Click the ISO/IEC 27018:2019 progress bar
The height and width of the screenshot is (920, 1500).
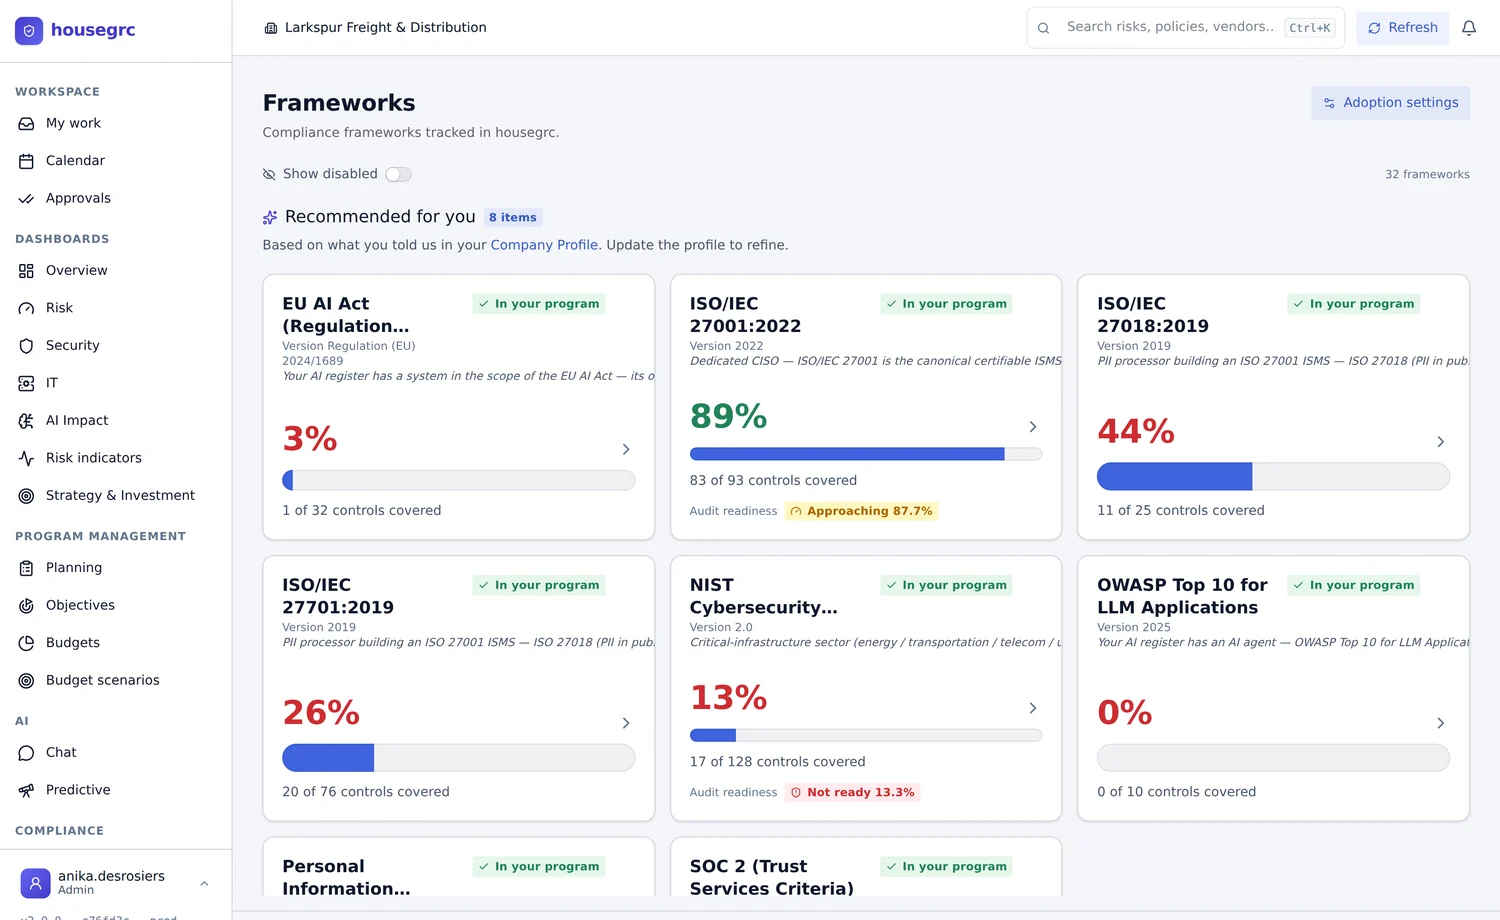point(1273,477)
